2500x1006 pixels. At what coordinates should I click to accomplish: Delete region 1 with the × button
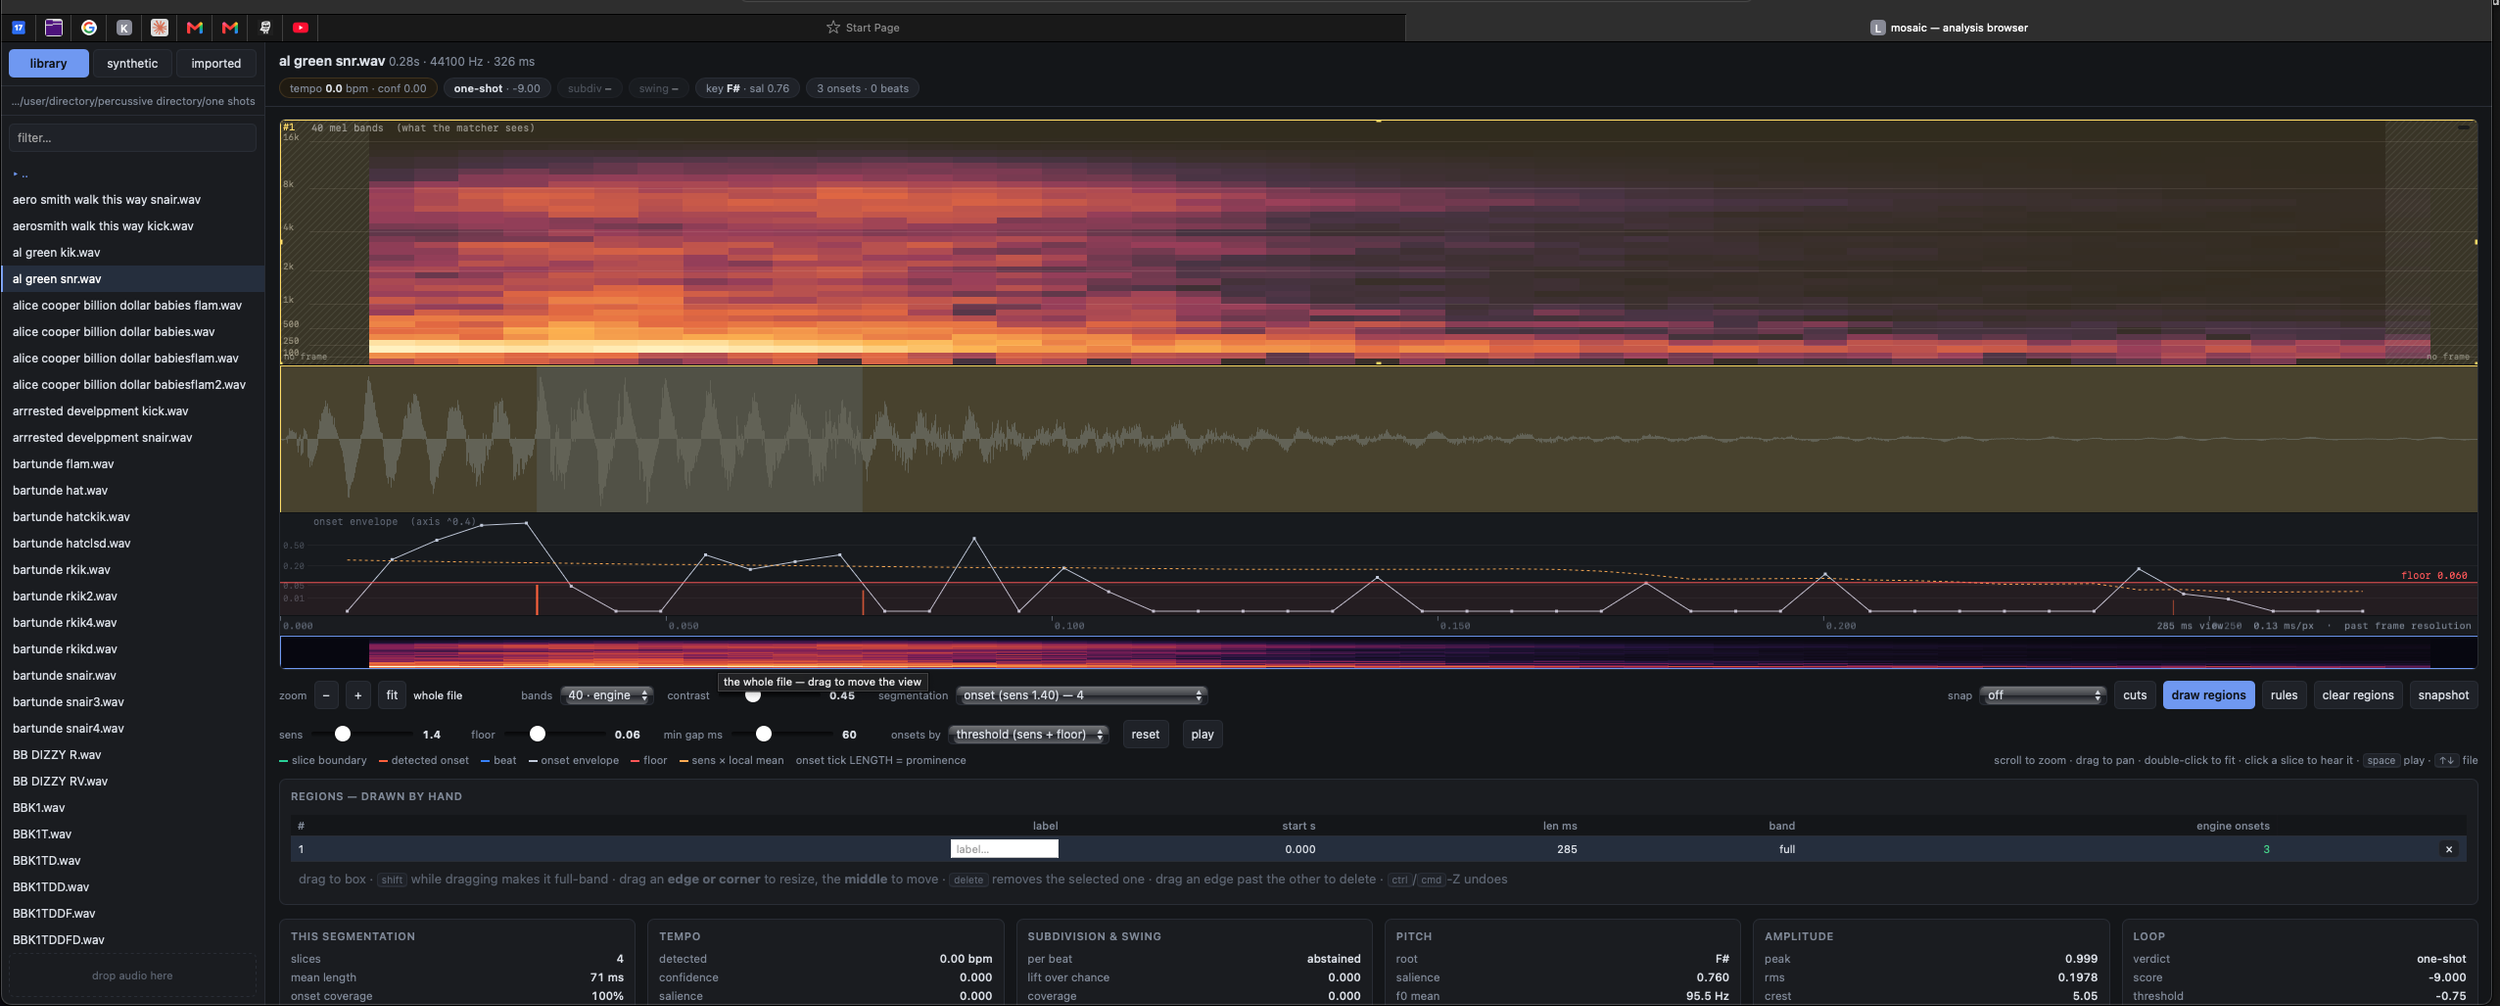pyautogui.click(x=2449, y=849)
